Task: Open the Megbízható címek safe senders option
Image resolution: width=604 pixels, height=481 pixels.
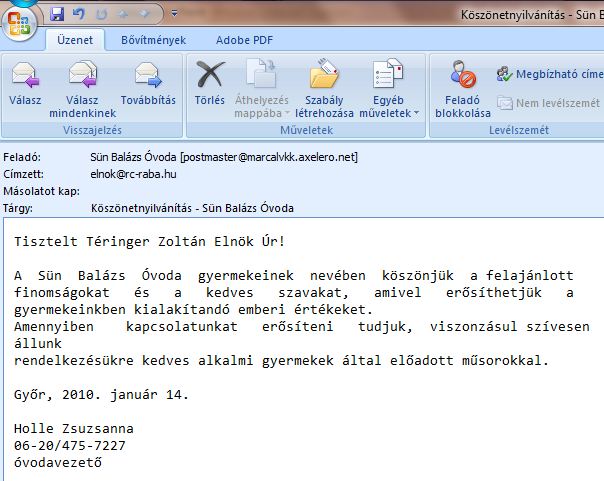Action: [550, 74]
